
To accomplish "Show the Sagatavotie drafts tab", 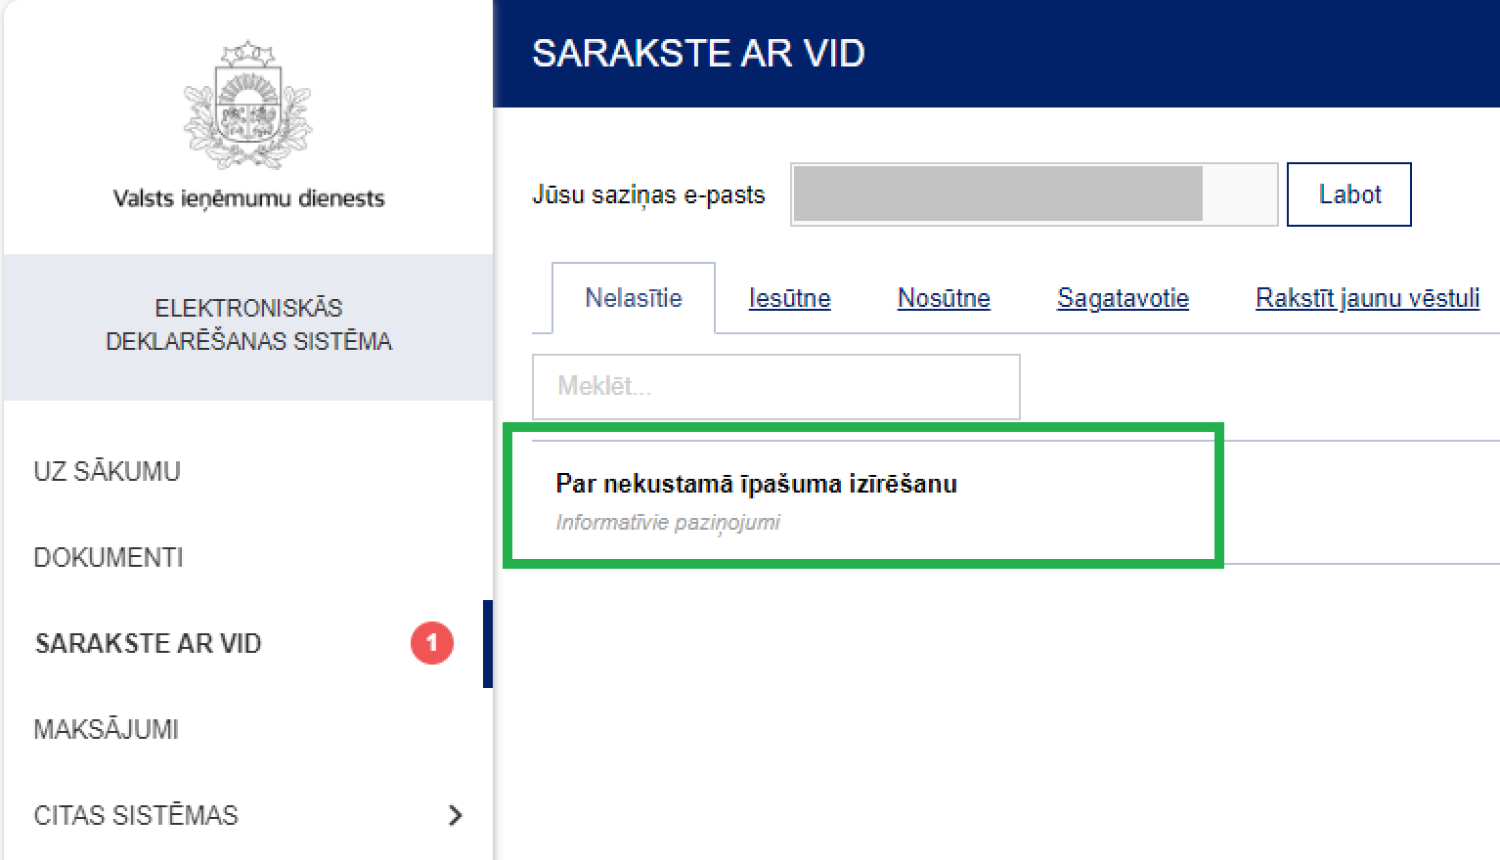I will pos(1122,298).
